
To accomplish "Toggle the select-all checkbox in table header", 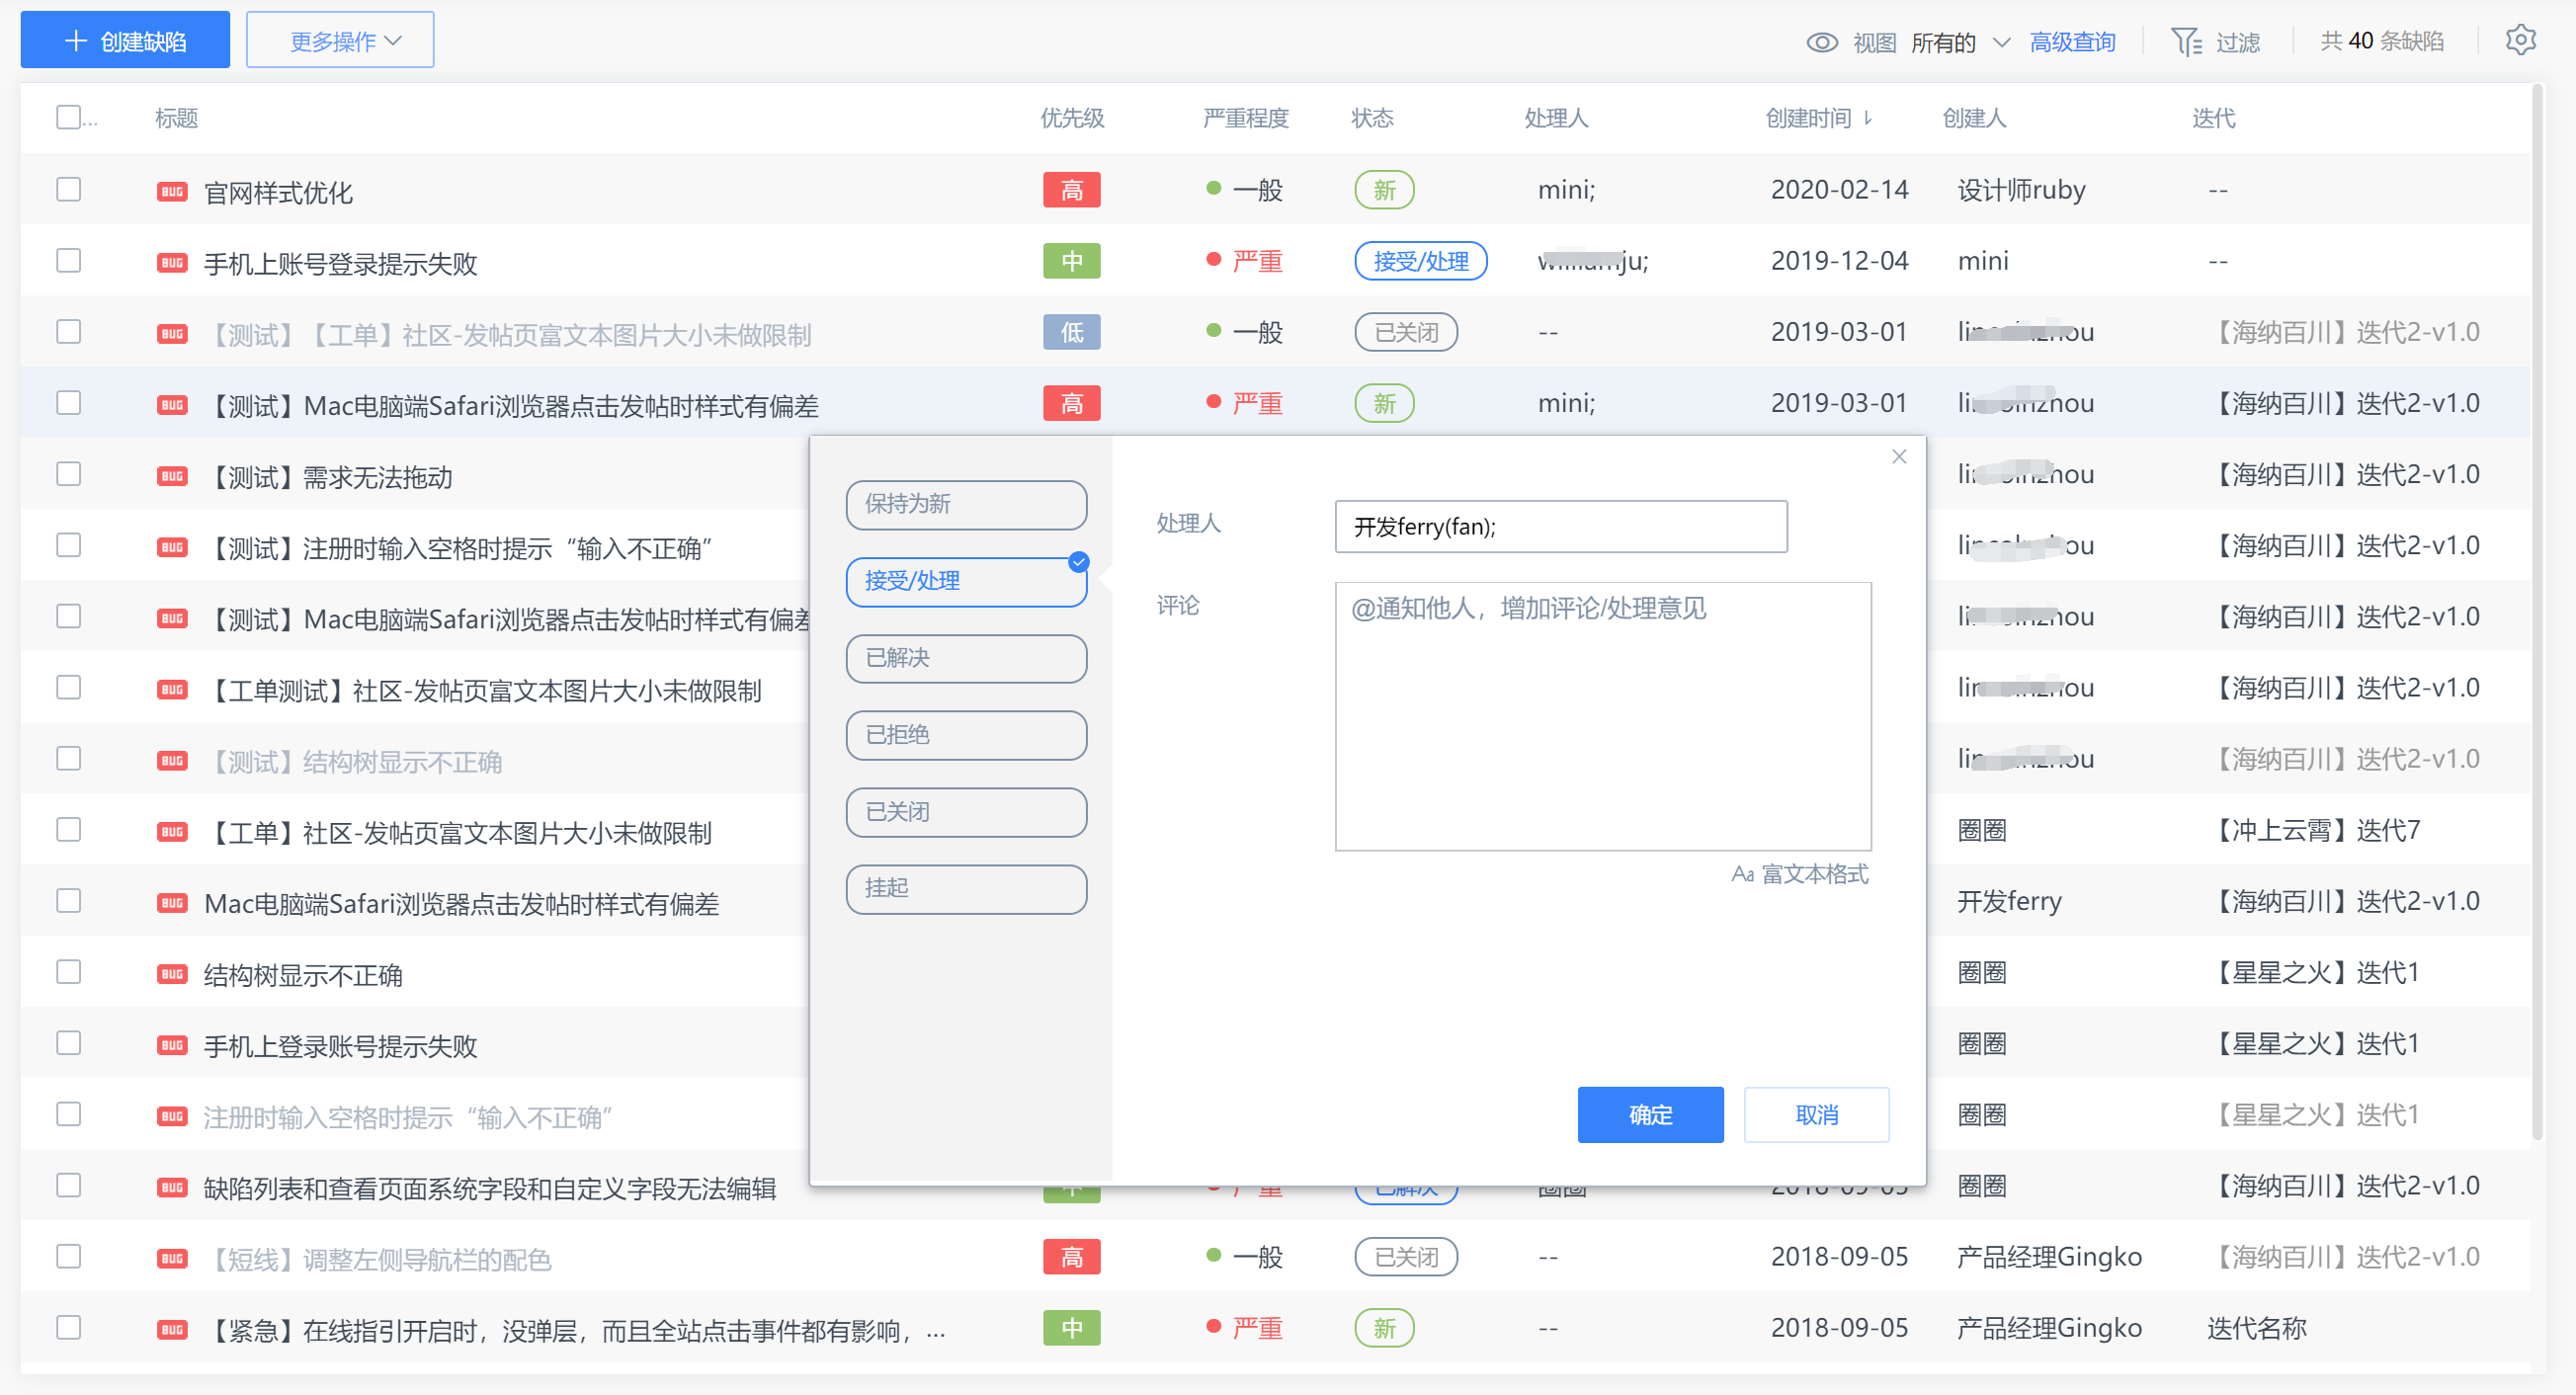I will (x=68, y=117).
